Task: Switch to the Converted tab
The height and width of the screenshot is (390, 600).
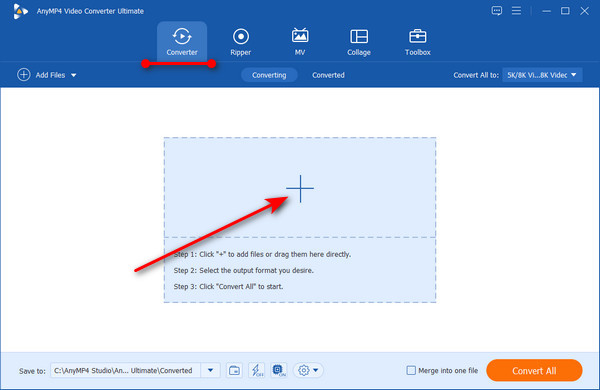Action: [328, 75]
